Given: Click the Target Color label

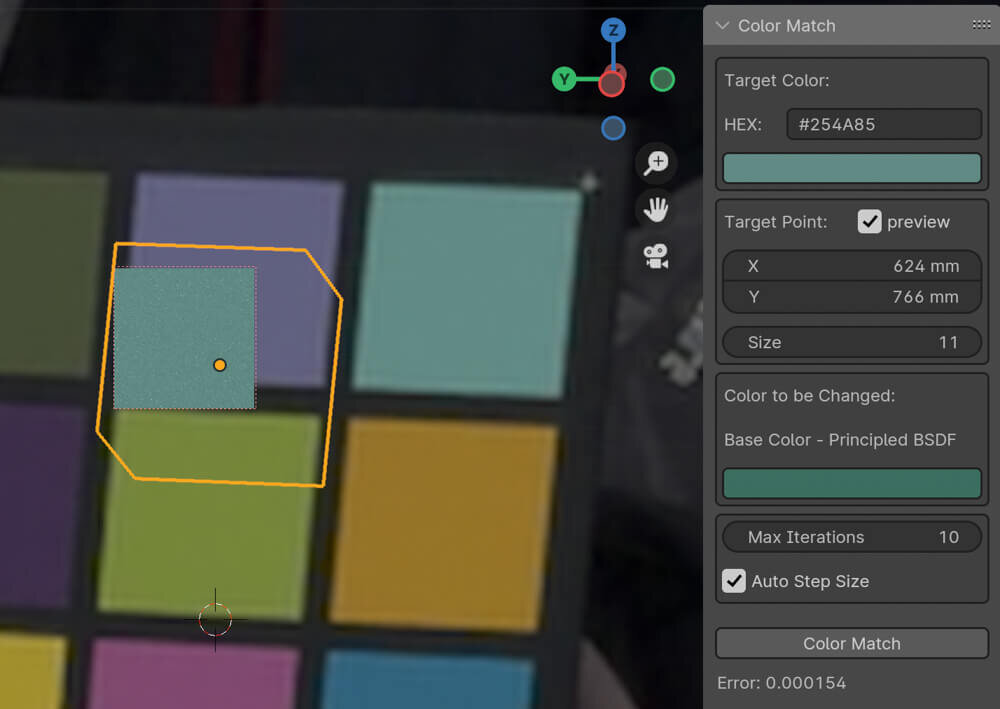Looking at the screenshot, I should [777, 80].
